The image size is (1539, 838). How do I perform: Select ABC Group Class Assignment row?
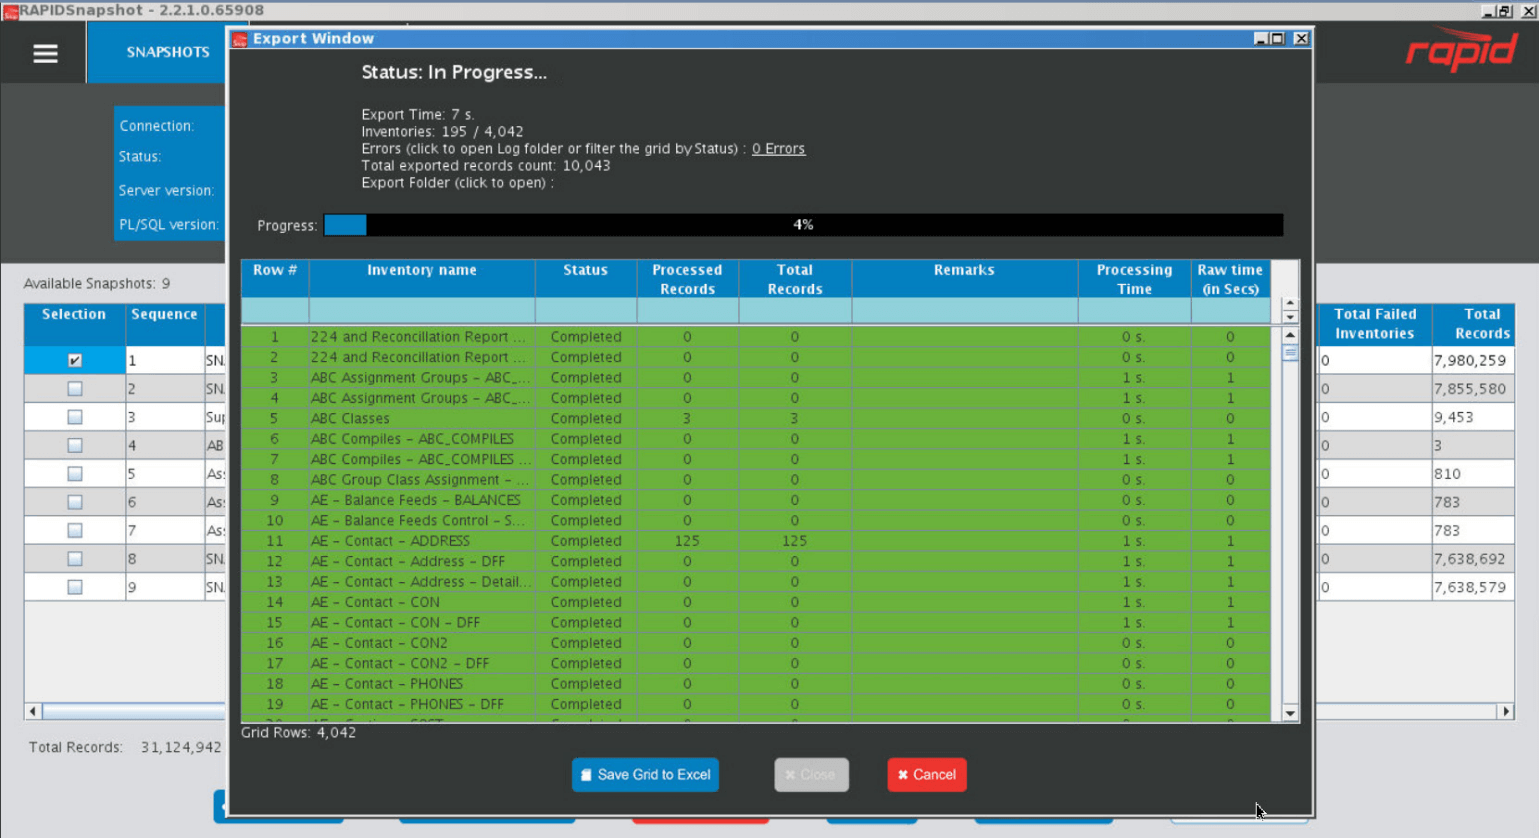click(x=756, y=480)
